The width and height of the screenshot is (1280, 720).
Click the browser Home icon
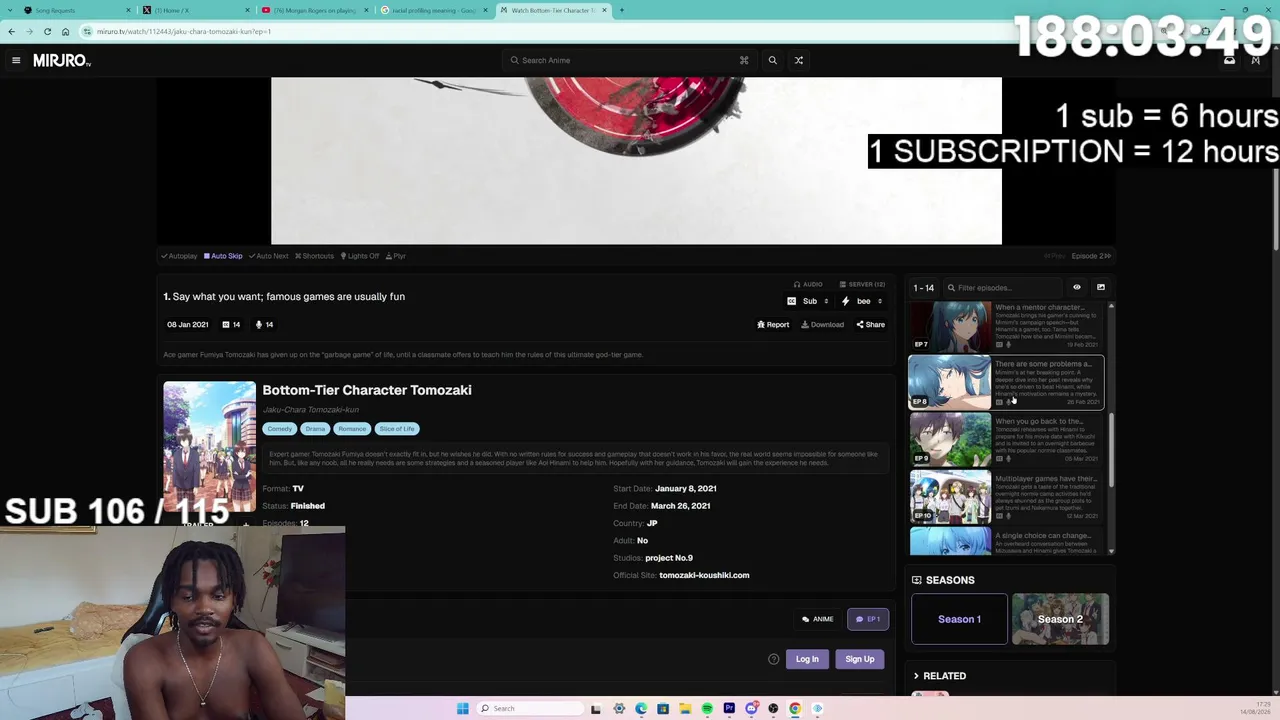point(65,31)
